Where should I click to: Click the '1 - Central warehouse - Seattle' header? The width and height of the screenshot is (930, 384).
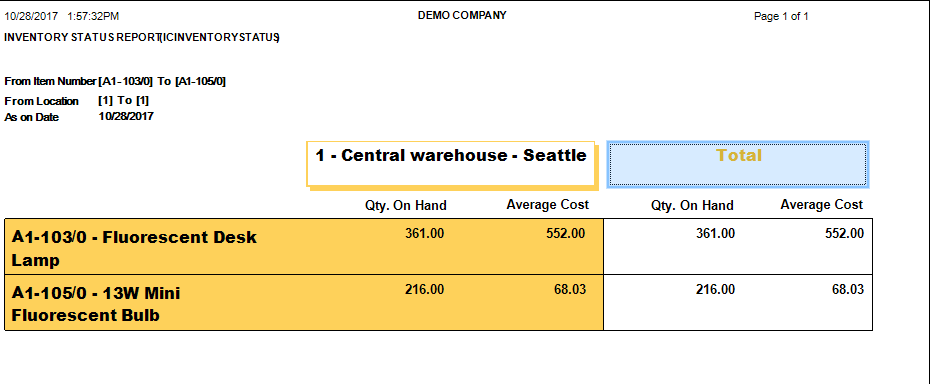click(451, 164)
